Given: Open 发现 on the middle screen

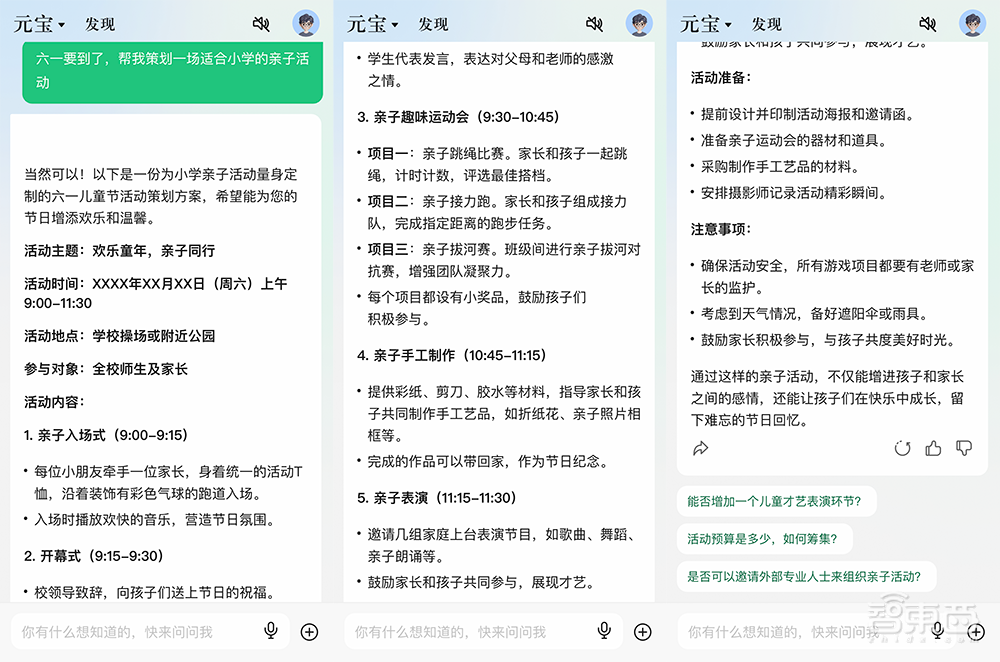Looking at the screenshot, I should pos(433,24).
